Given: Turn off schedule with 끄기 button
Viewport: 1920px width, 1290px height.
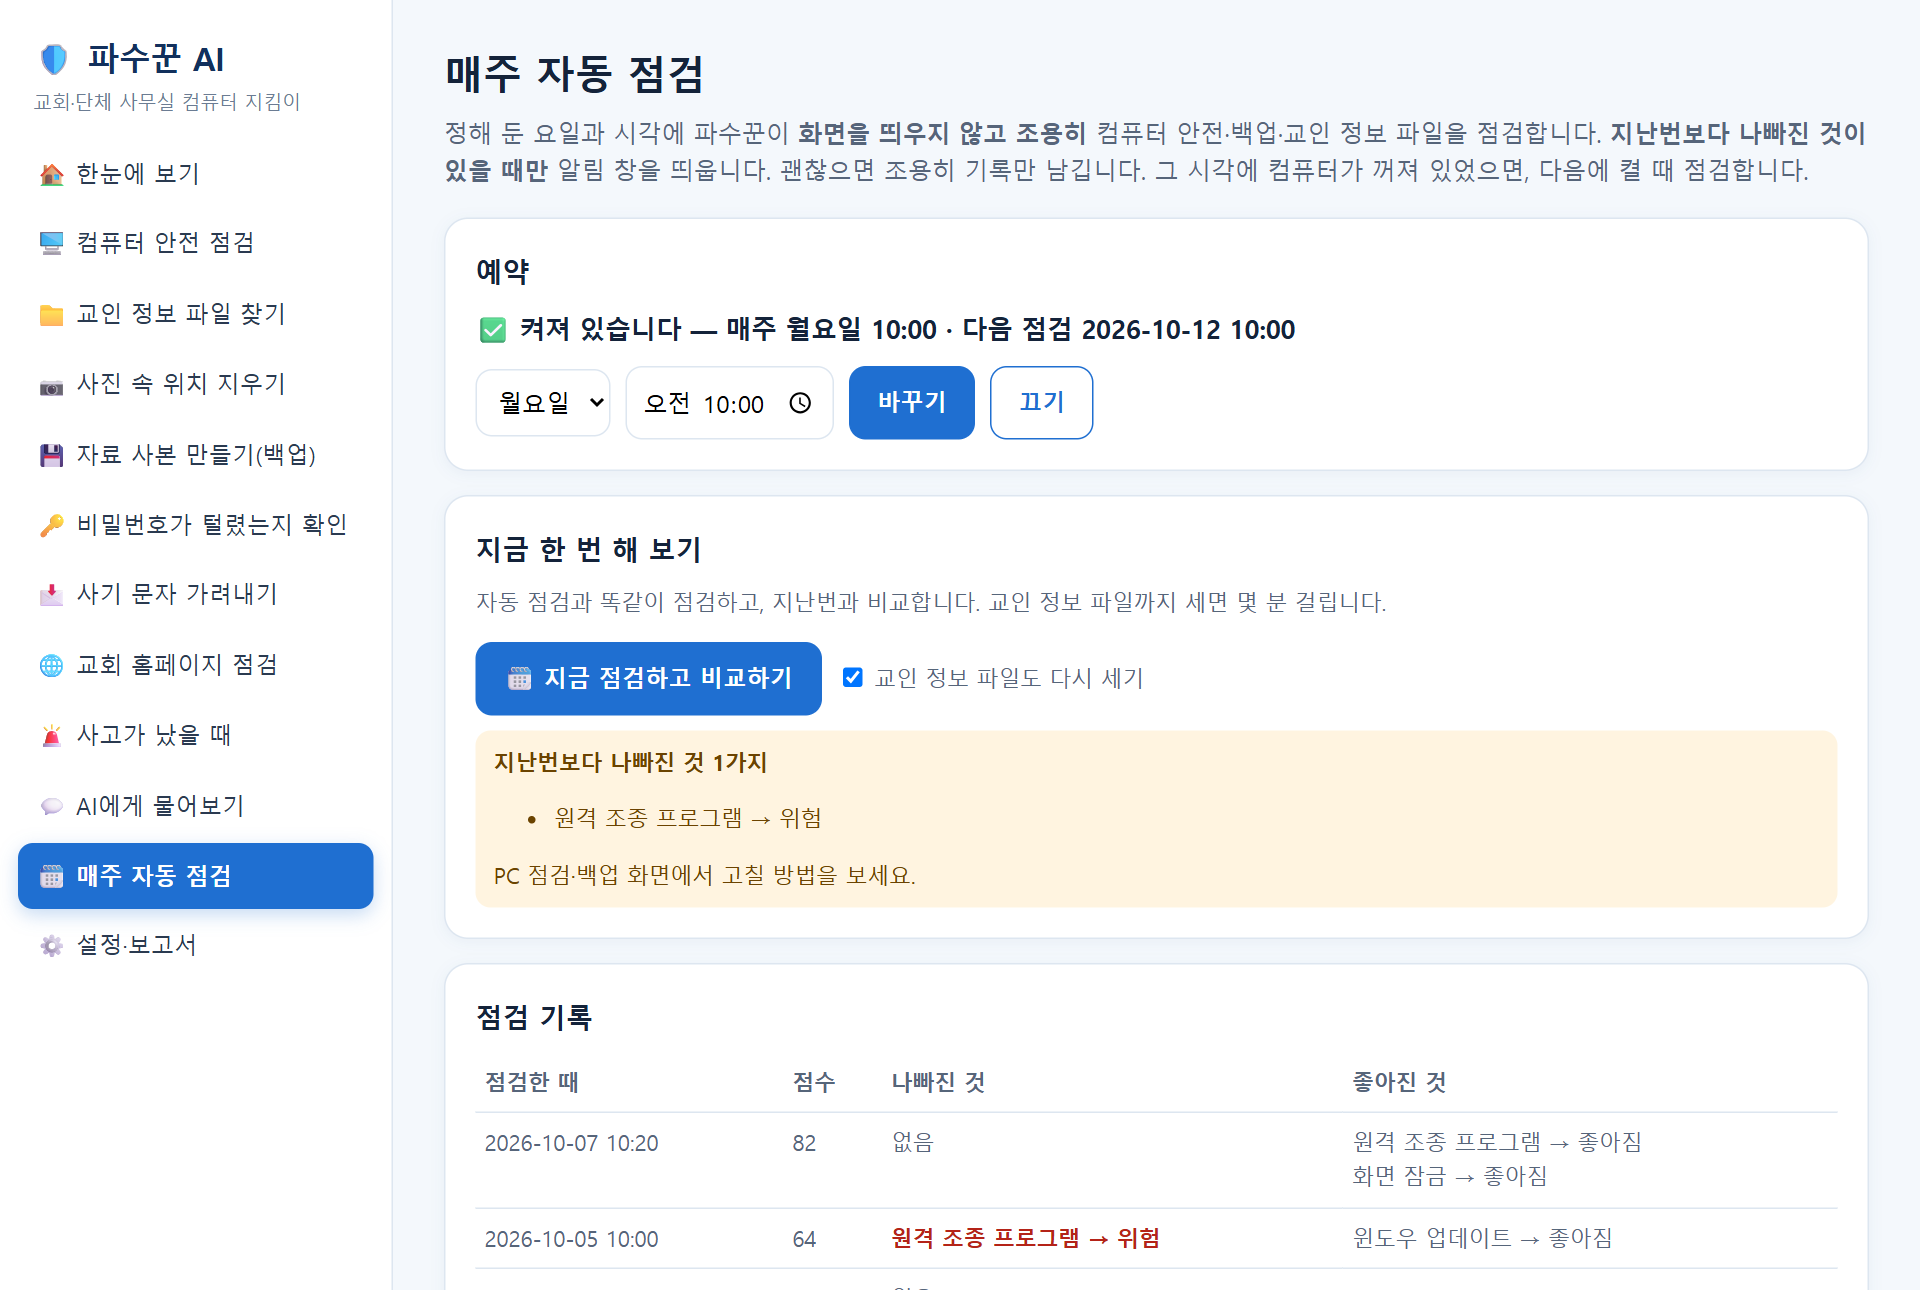Looking at the screenshot, I should pyautogui.click(x=1041, y=403).
